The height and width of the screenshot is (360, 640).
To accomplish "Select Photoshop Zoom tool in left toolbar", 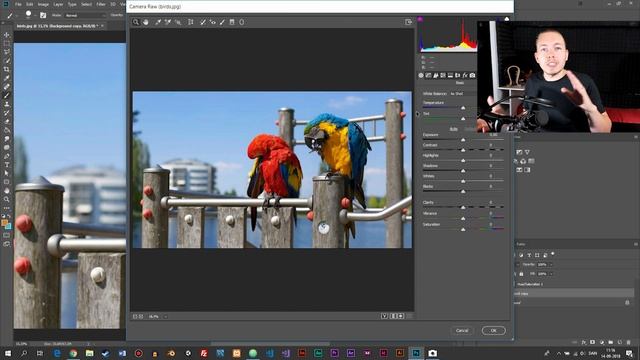I will click(x=7, y=199).
